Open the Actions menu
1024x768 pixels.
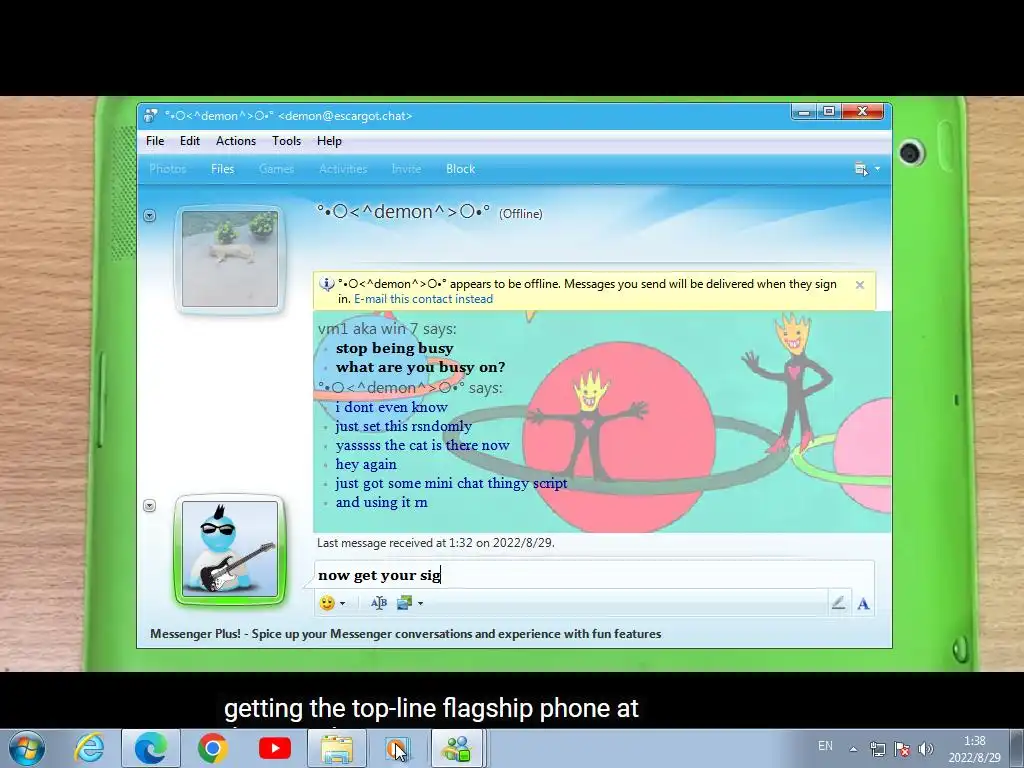[x=236, y=141]
